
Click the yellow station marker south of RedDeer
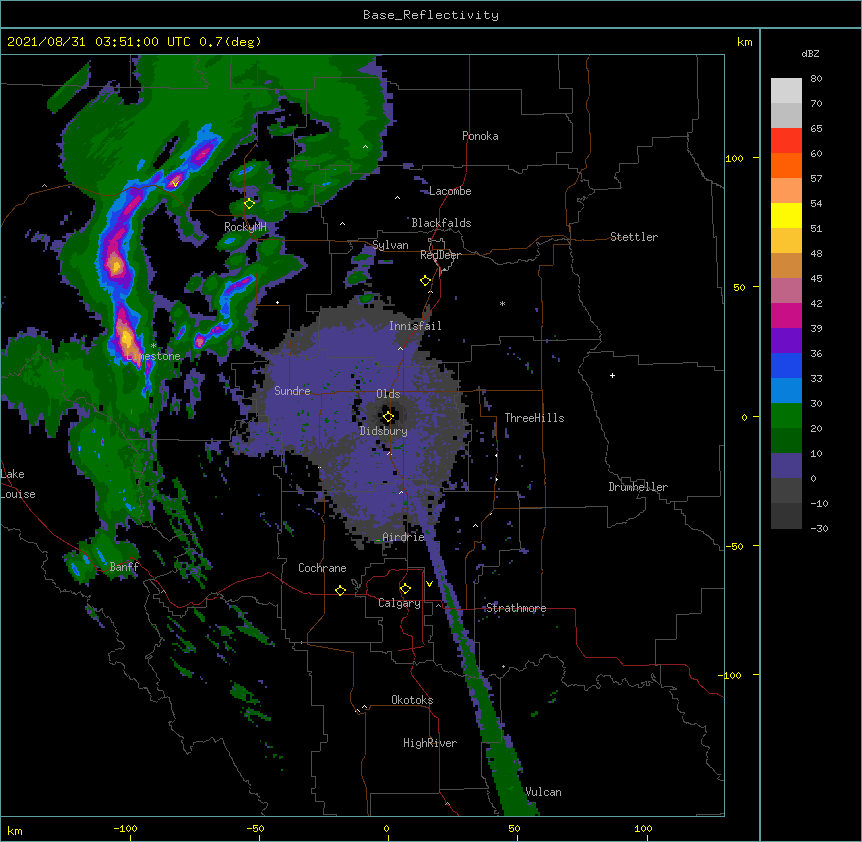pos(426,281)
